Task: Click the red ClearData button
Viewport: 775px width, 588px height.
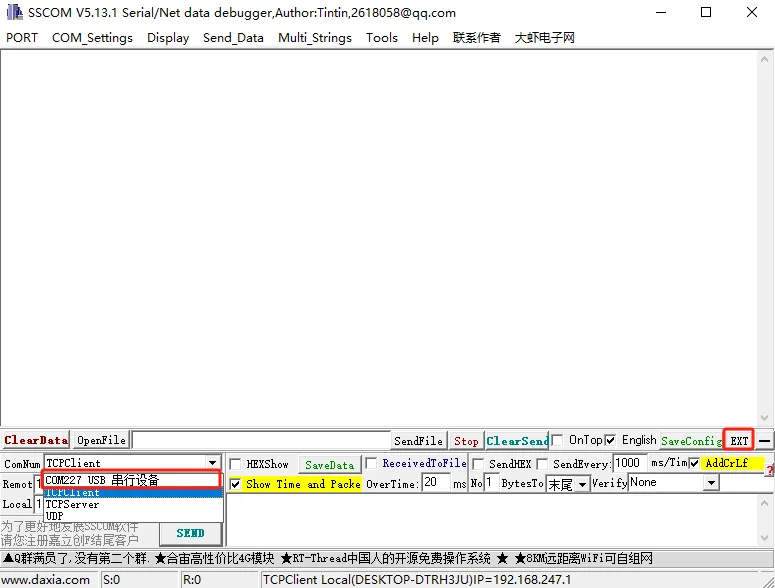Action: [36, 441]
